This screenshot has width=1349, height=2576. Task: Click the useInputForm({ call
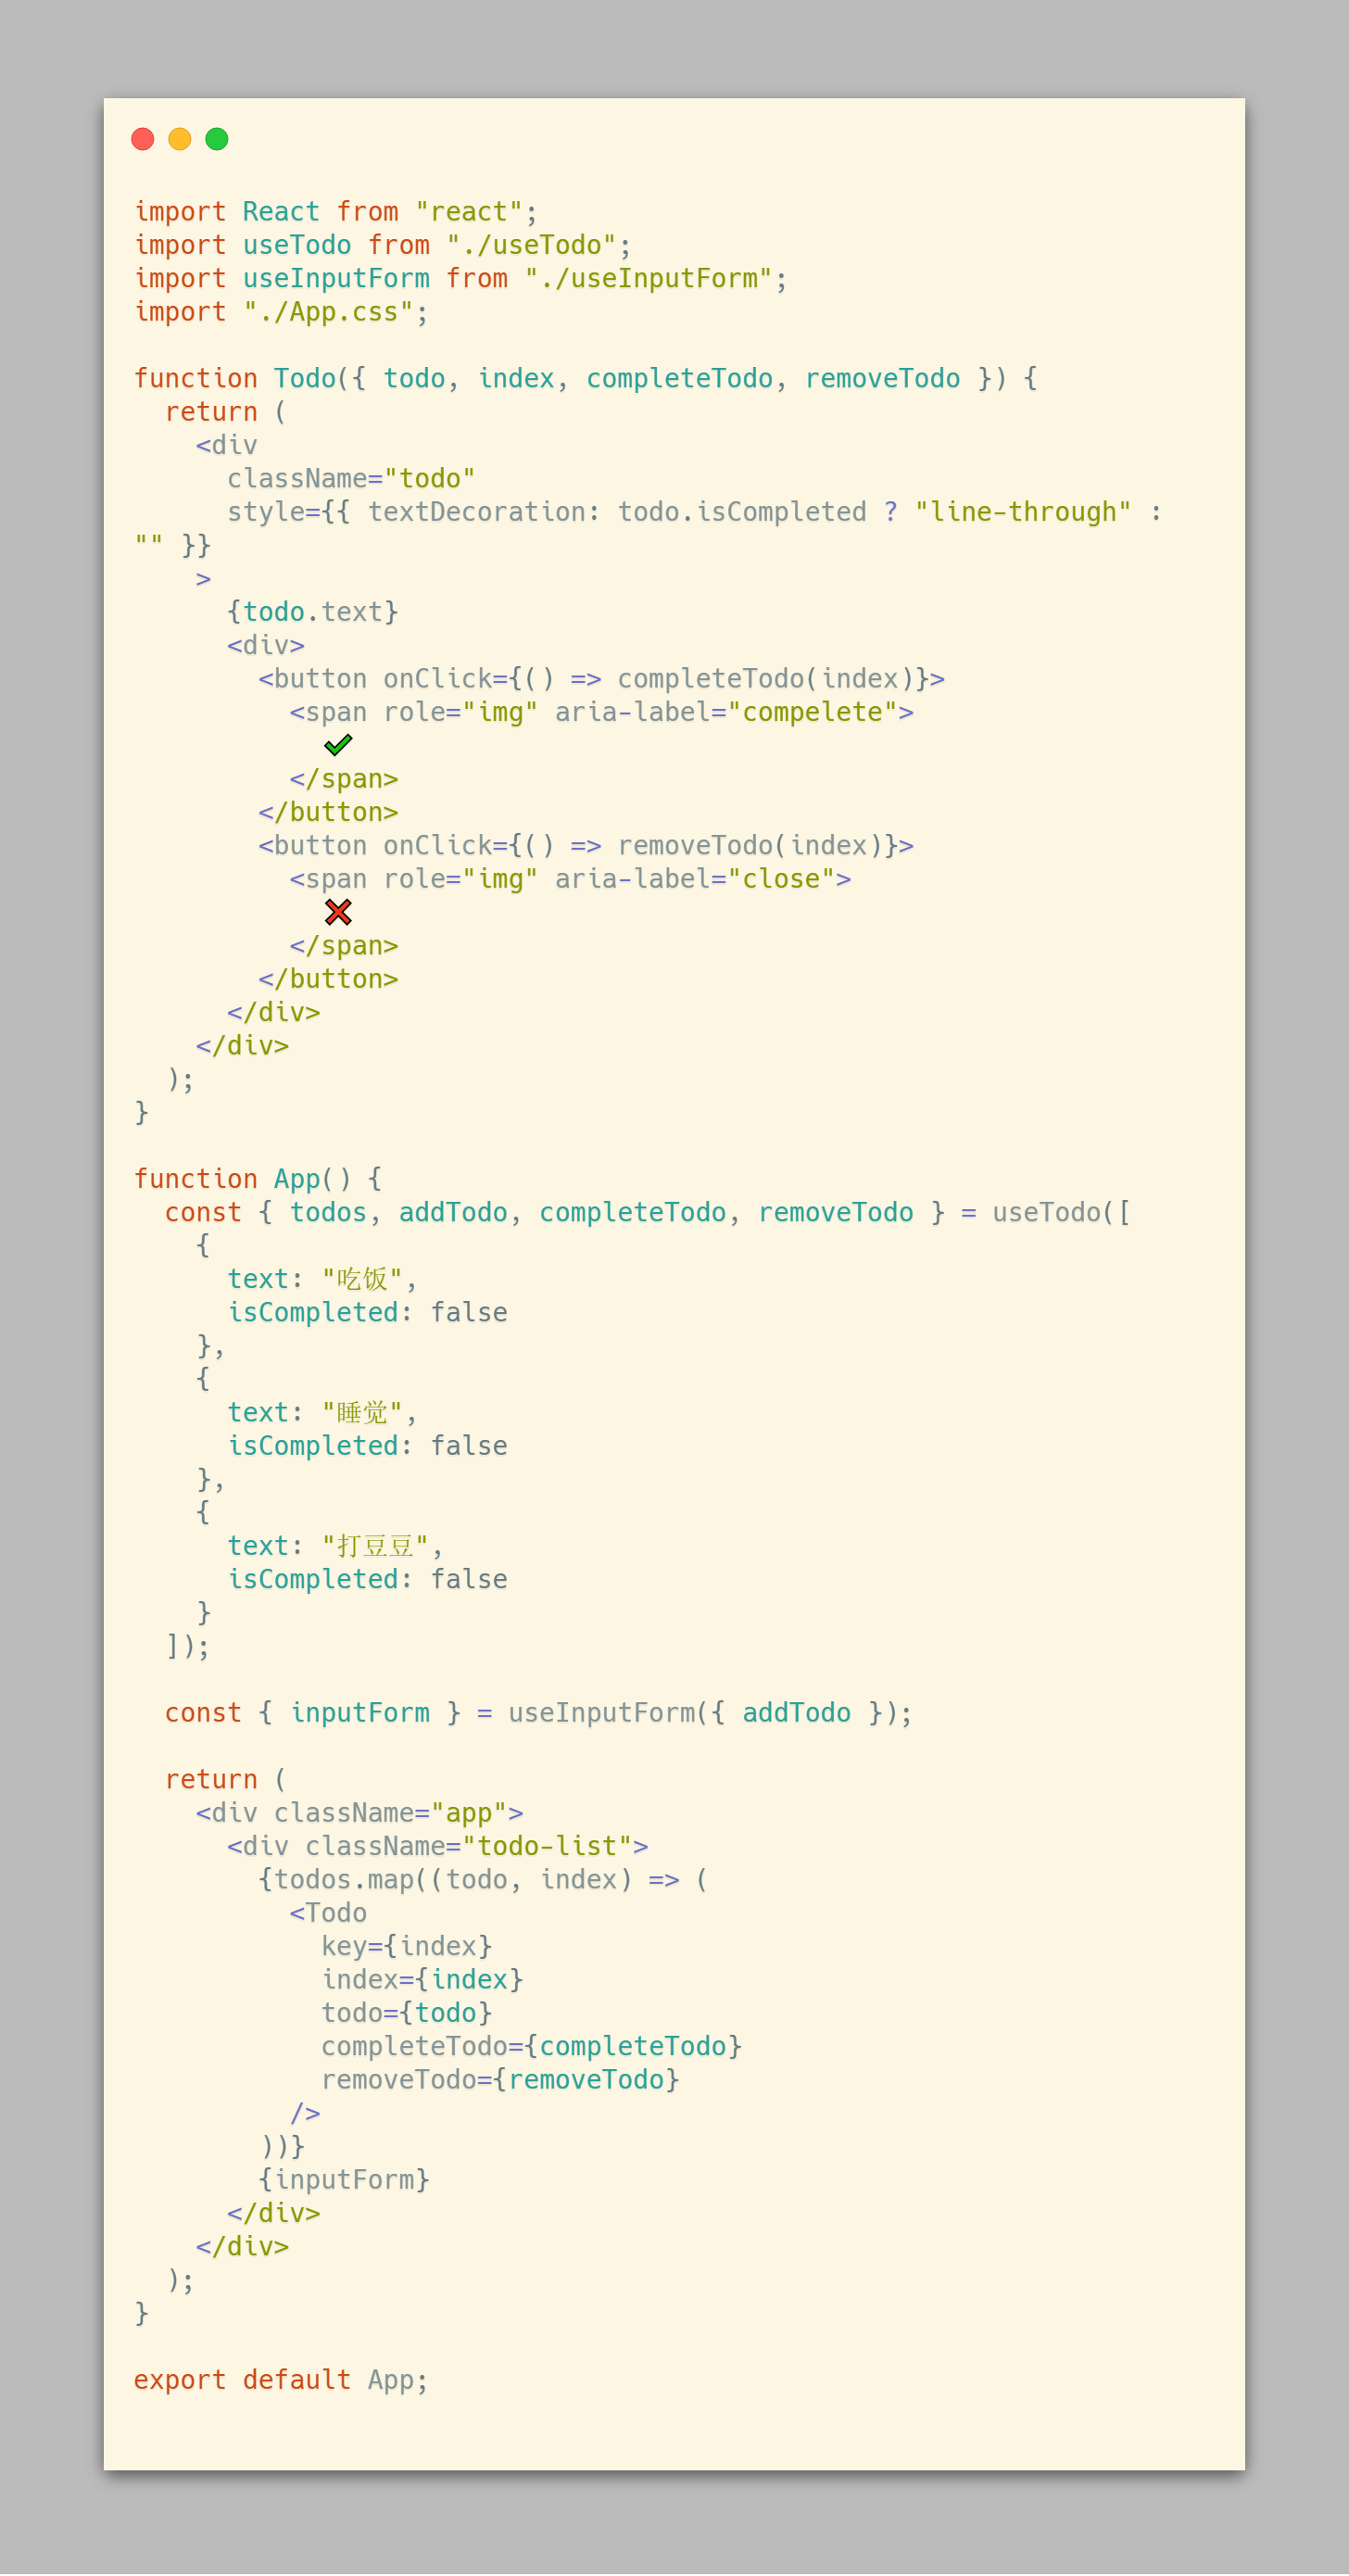(x=617, y=1713)
